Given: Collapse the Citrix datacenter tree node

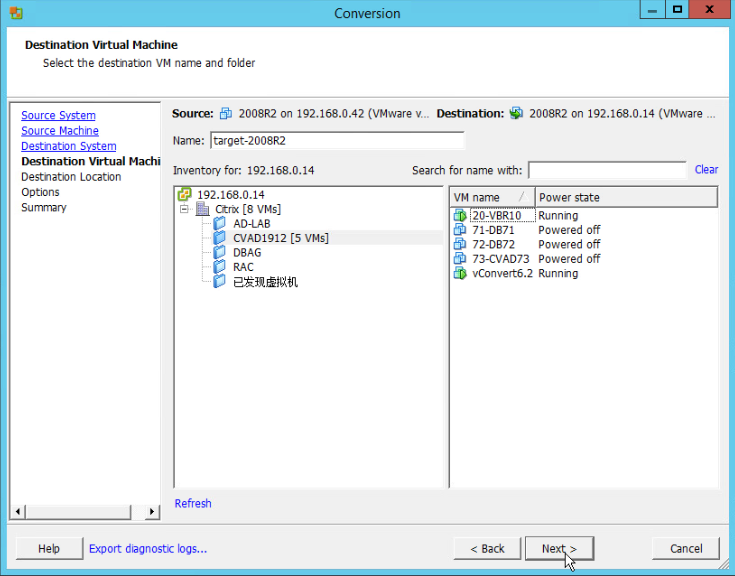Looking at the screenshot, I should [x=184, y=209].
